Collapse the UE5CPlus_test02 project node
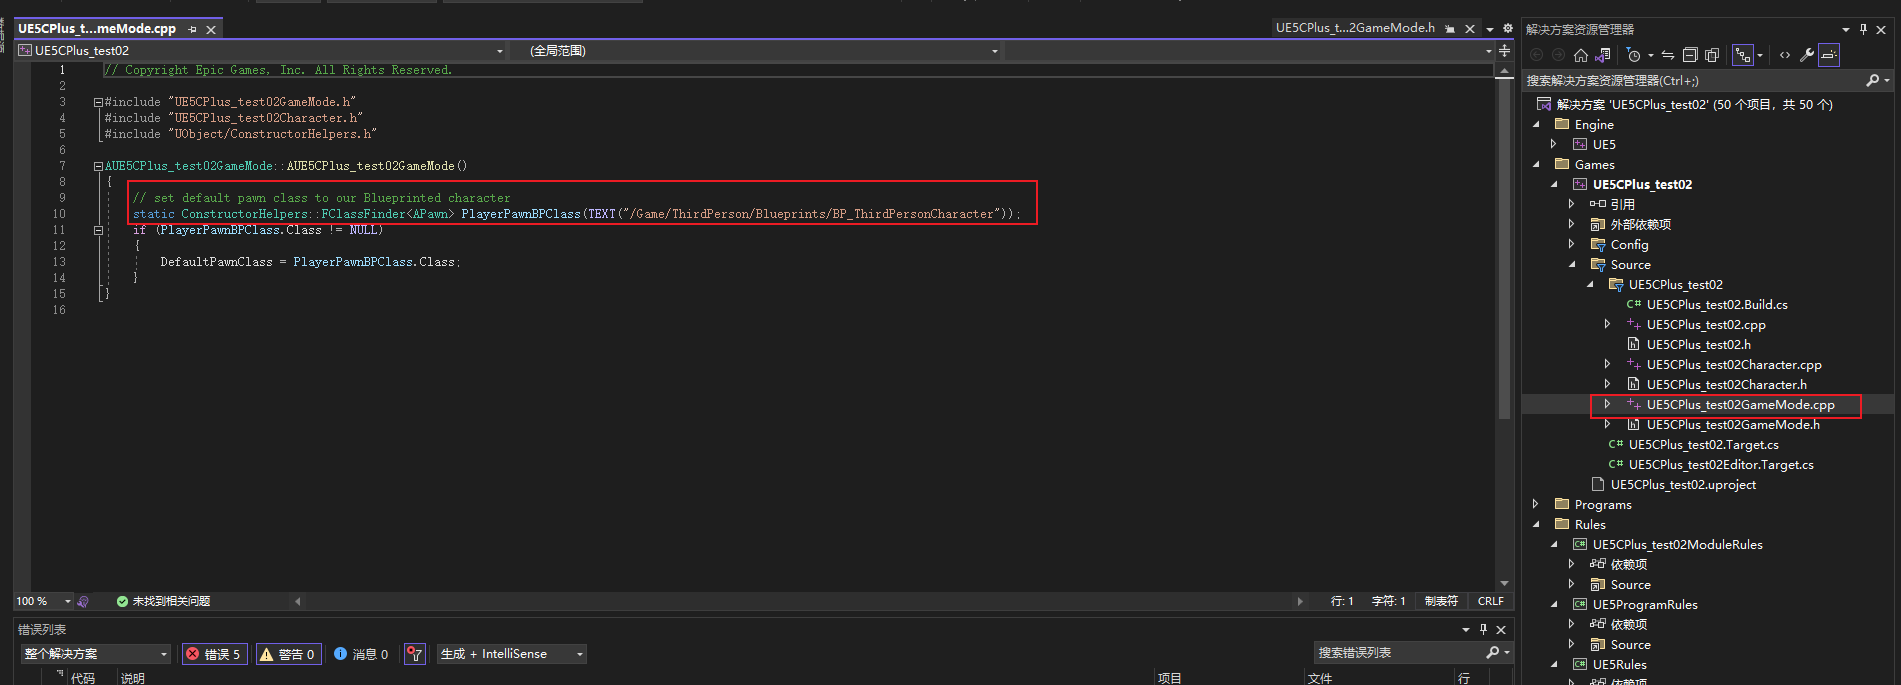This screenshot has width=1901, height=685. (1554, 184)
